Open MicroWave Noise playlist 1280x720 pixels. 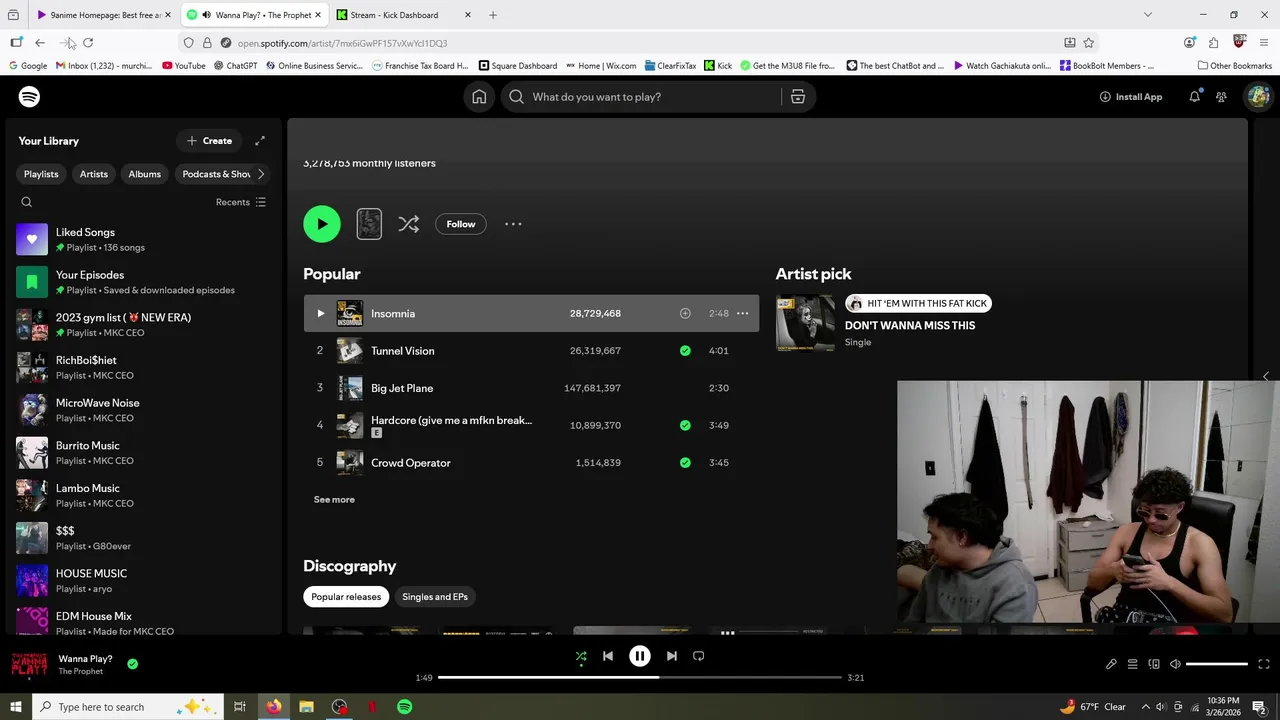click(x=143, y=410)
